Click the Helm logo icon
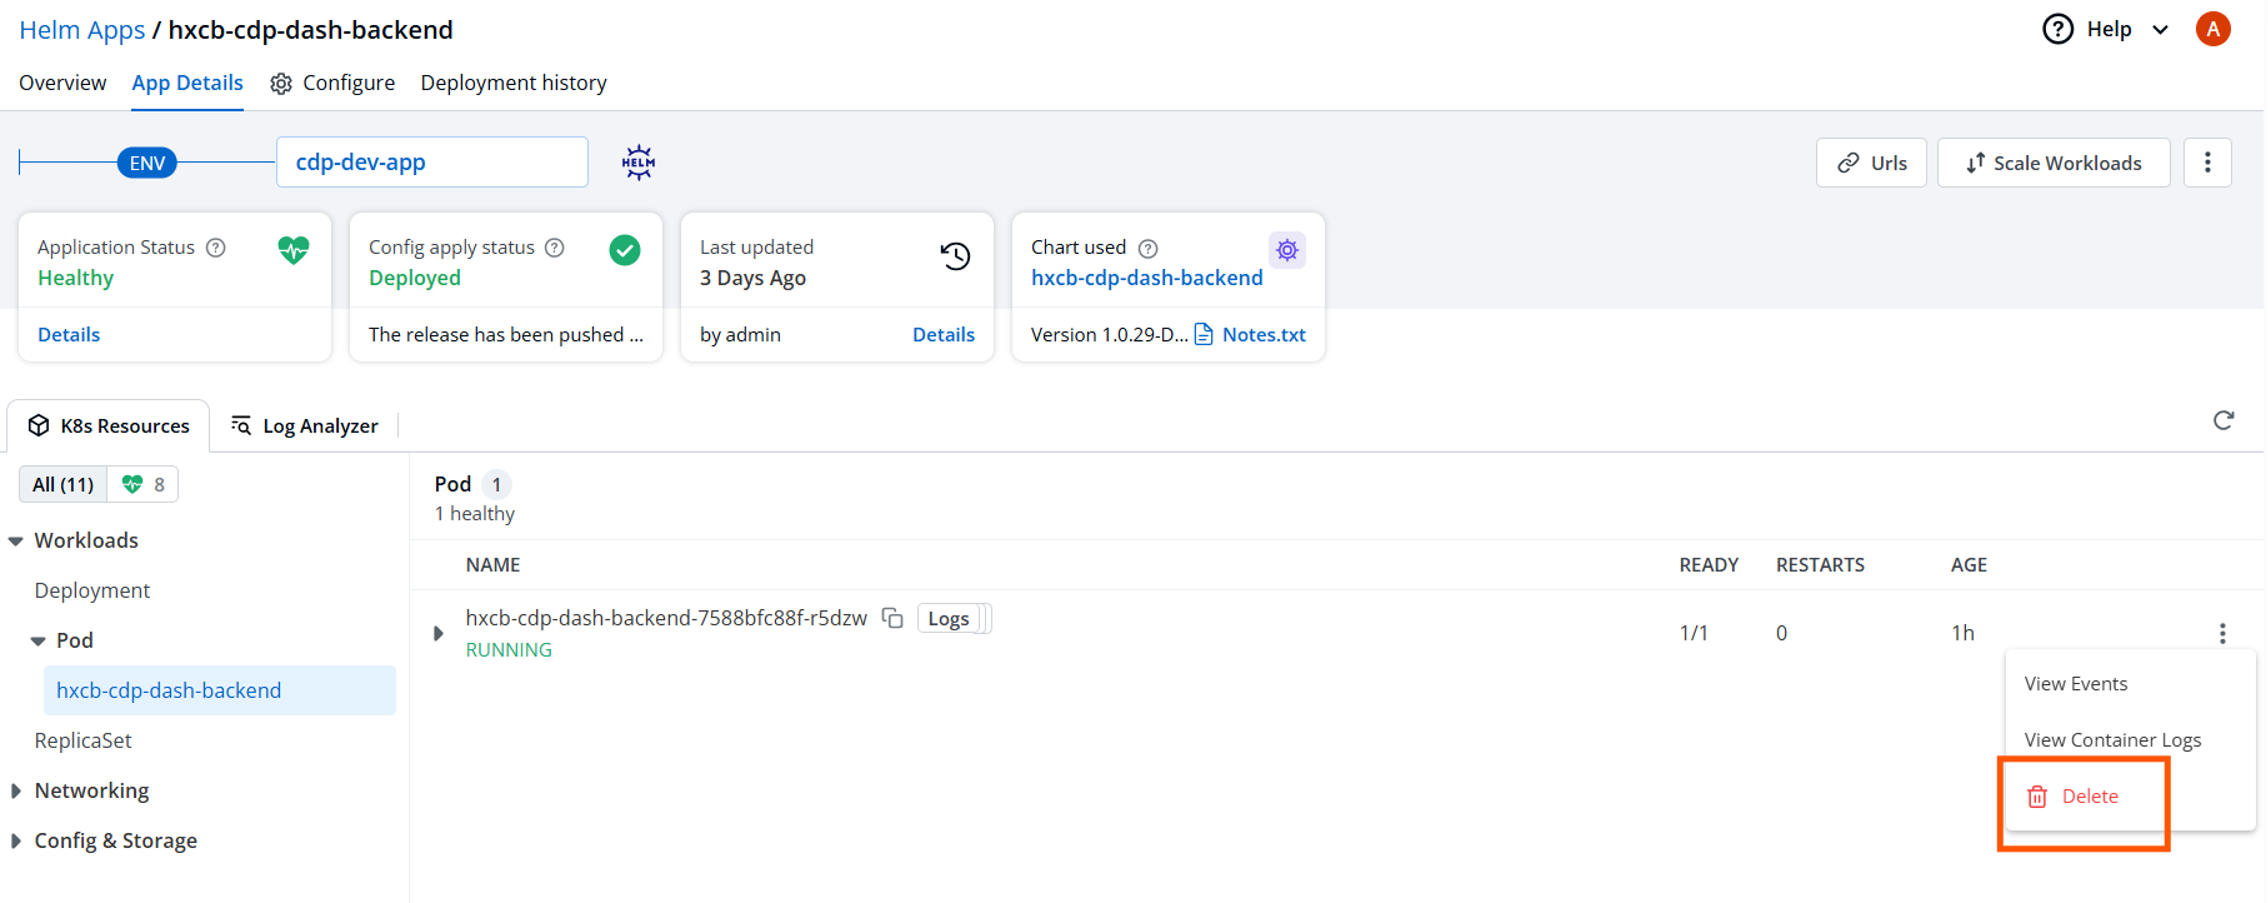This screenshot has width=2268, height=903. coord(638,162)
